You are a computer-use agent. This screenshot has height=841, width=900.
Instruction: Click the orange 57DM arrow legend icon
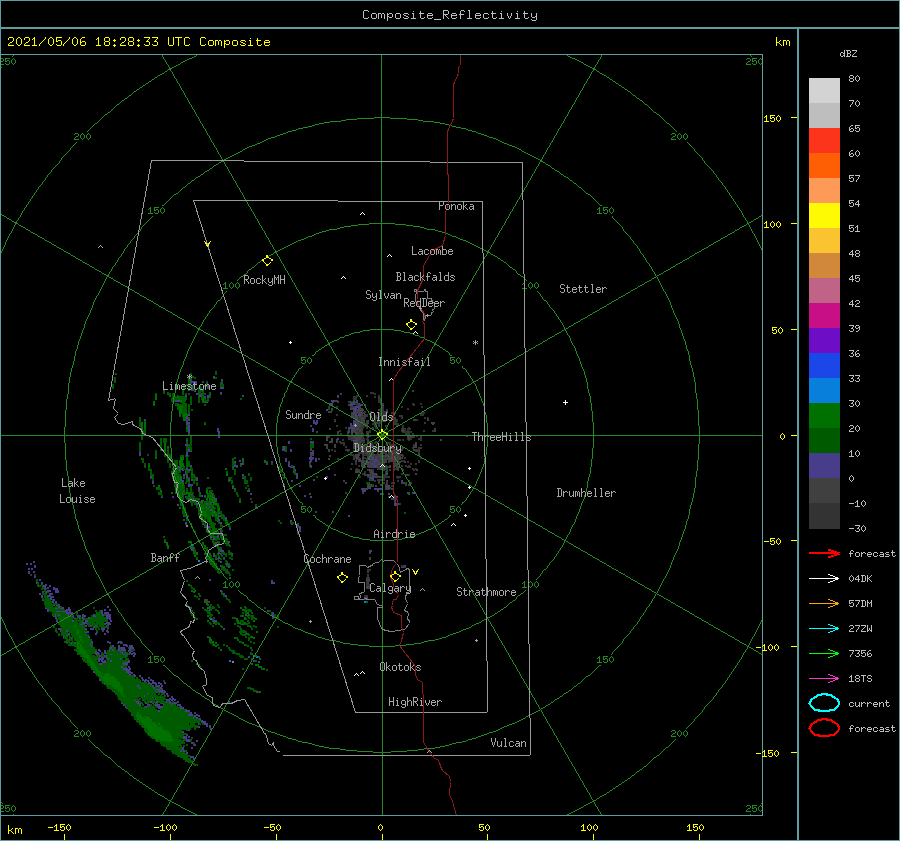824,603
